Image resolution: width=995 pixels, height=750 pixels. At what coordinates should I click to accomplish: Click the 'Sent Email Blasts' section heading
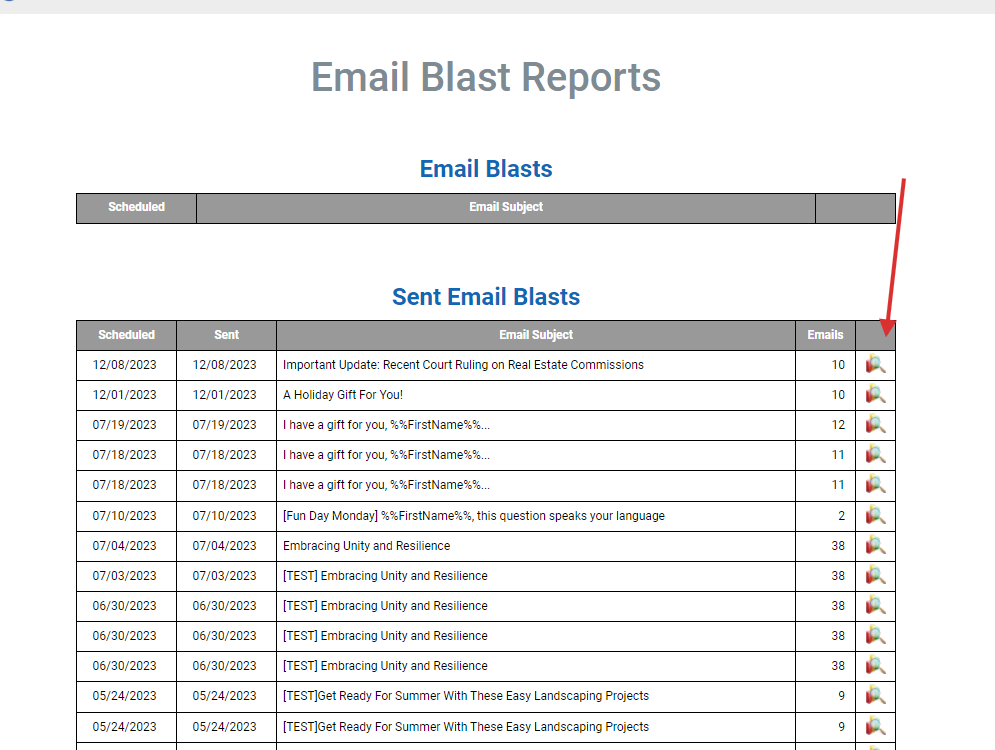click(486, 296)
